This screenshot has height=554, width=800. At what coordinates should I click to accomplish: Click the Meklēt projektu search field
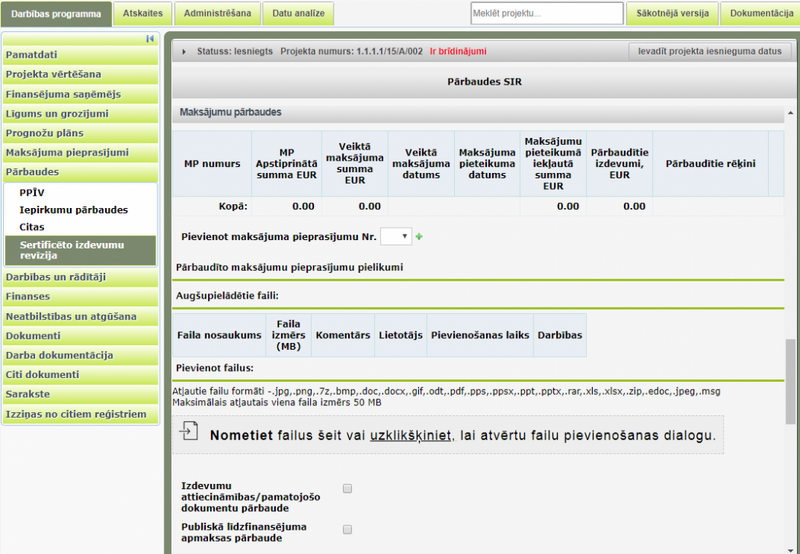546,14
